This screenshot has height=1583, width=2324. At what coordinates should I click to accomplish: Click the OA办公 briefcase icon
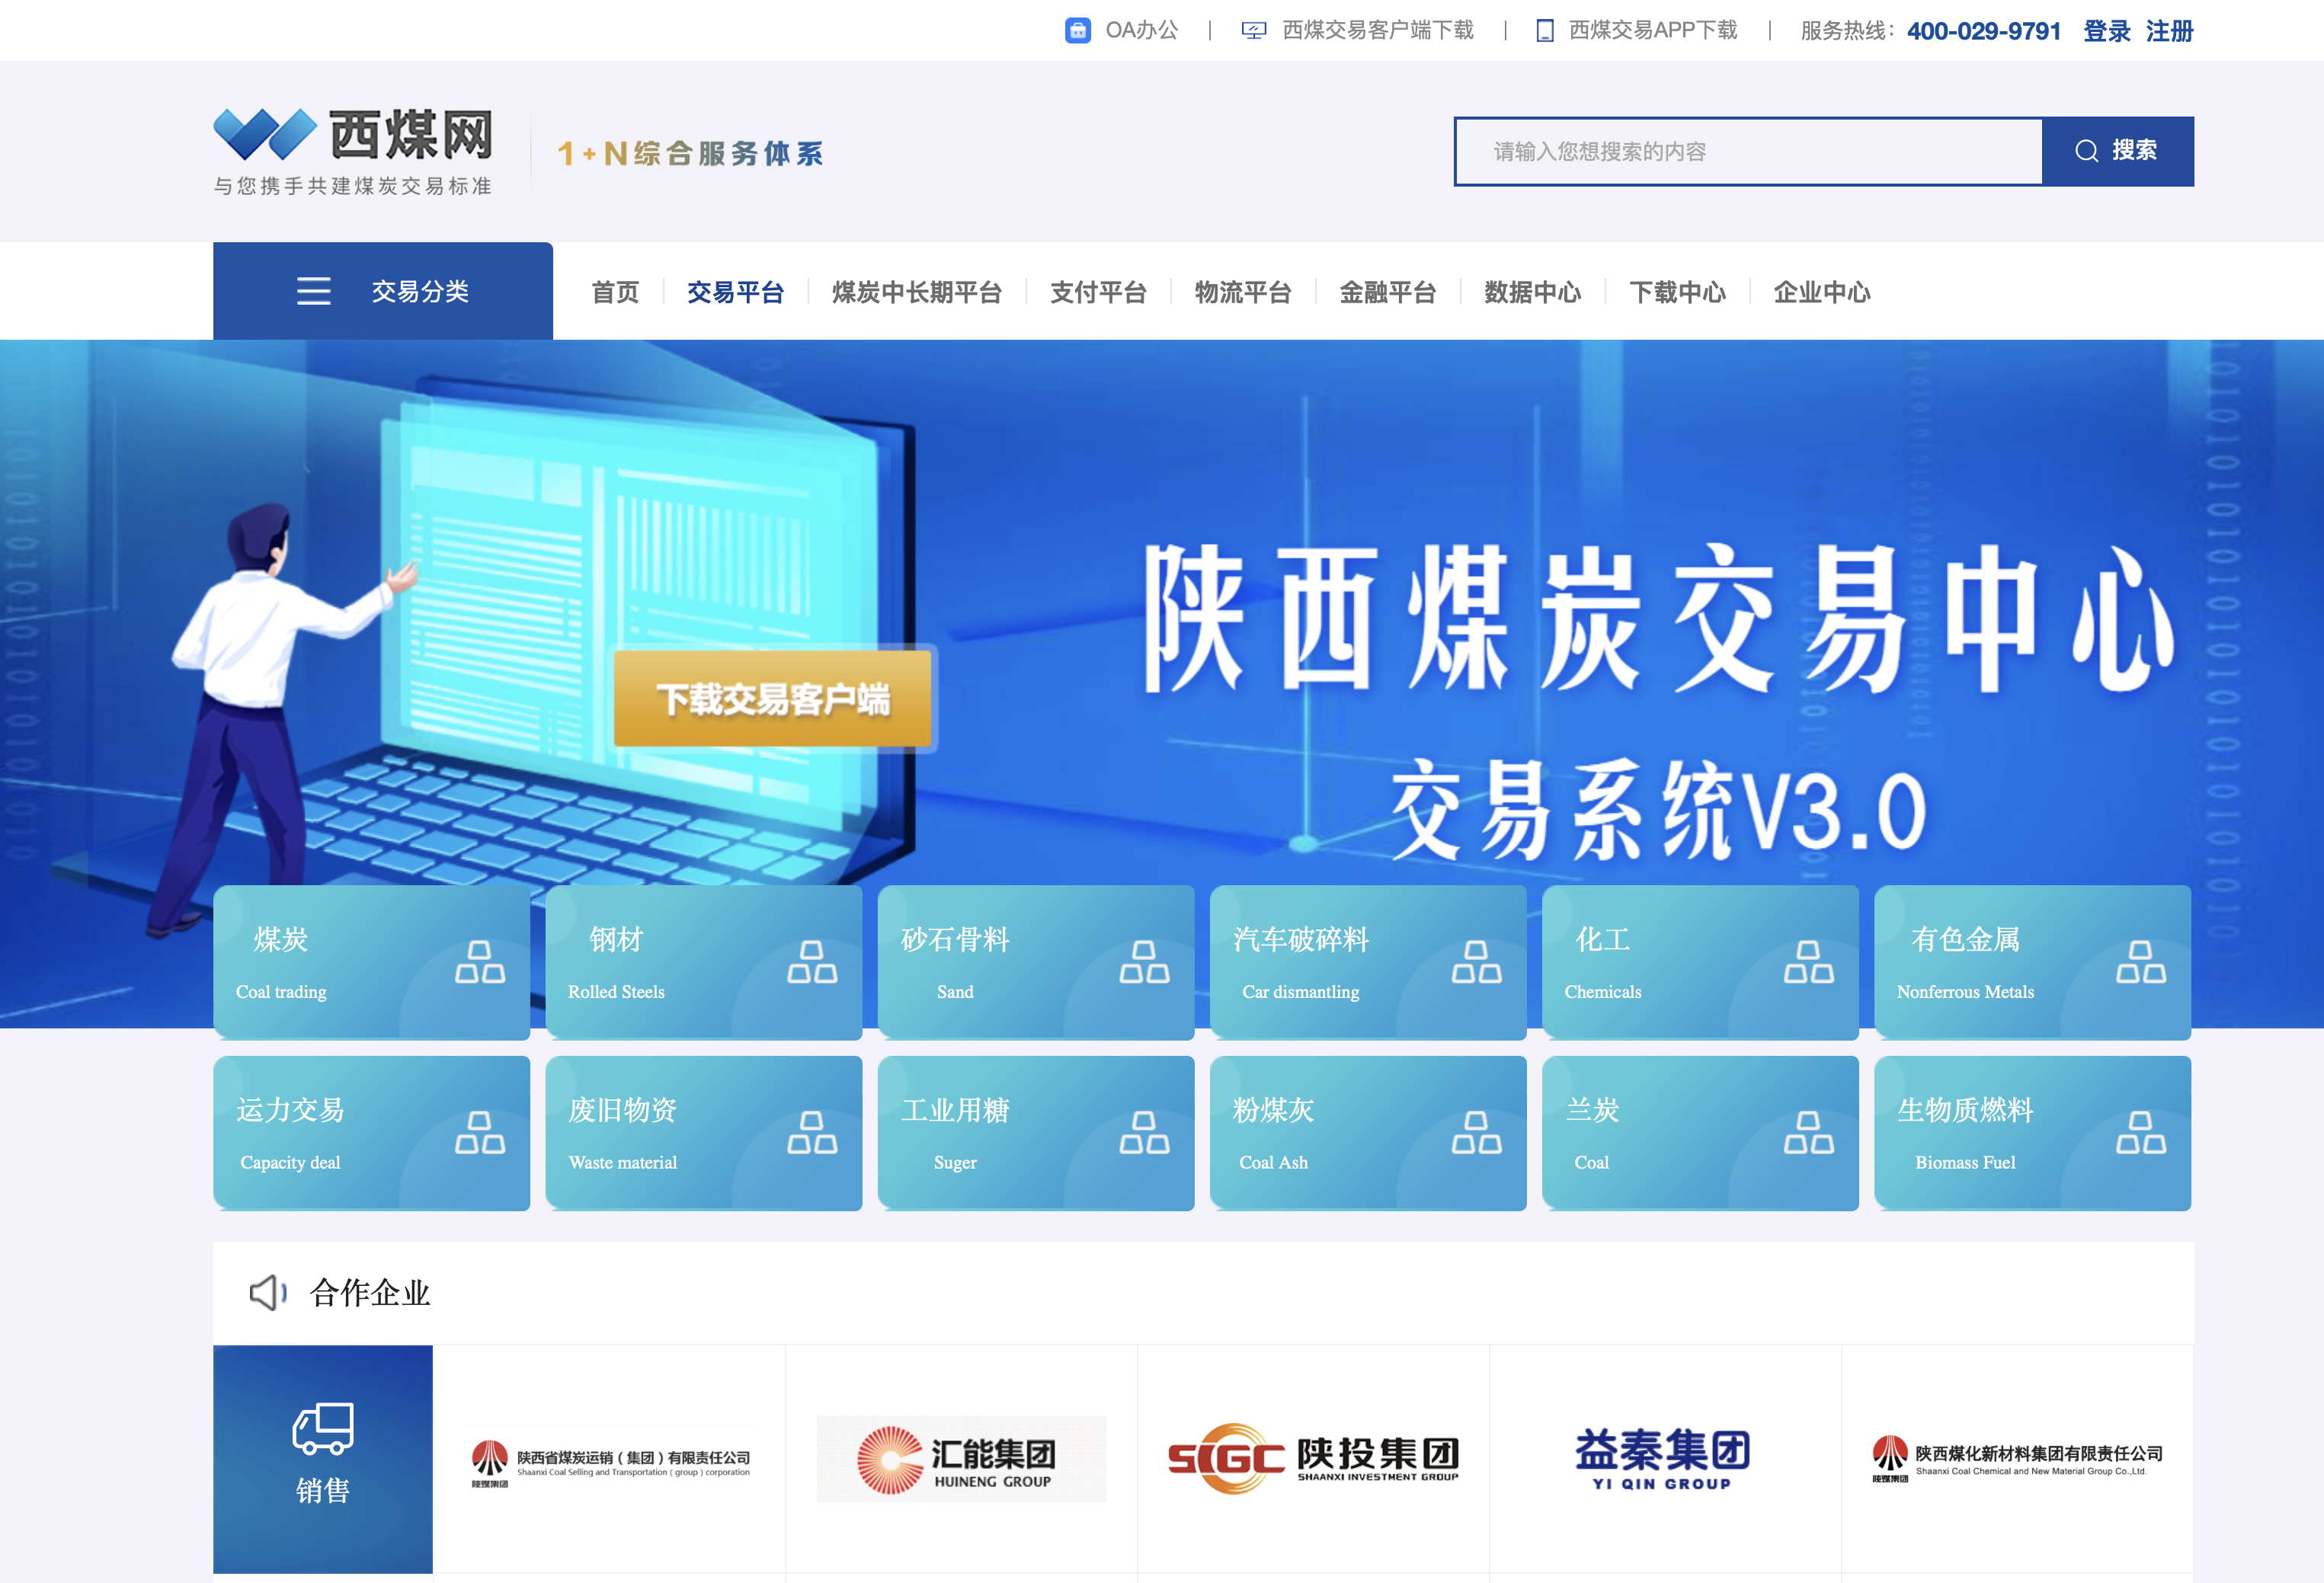pos(1078,30)
